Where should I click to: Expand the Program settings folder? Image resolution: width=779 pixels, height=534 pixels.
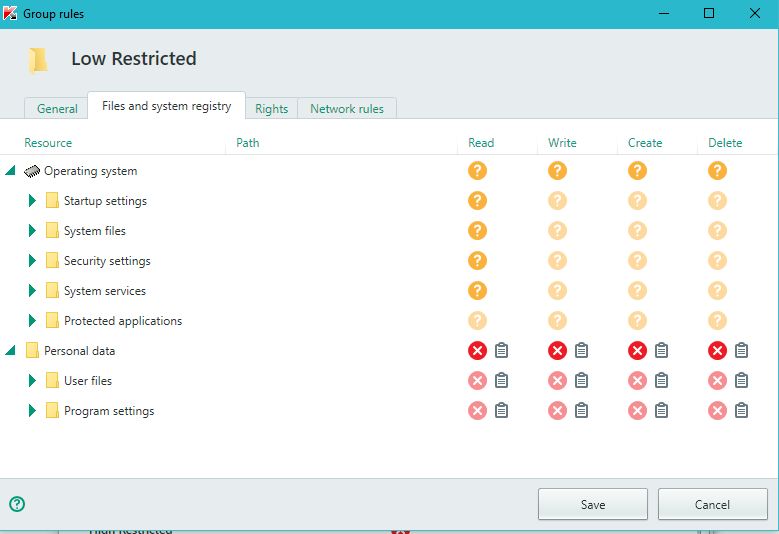click(32, 411)
